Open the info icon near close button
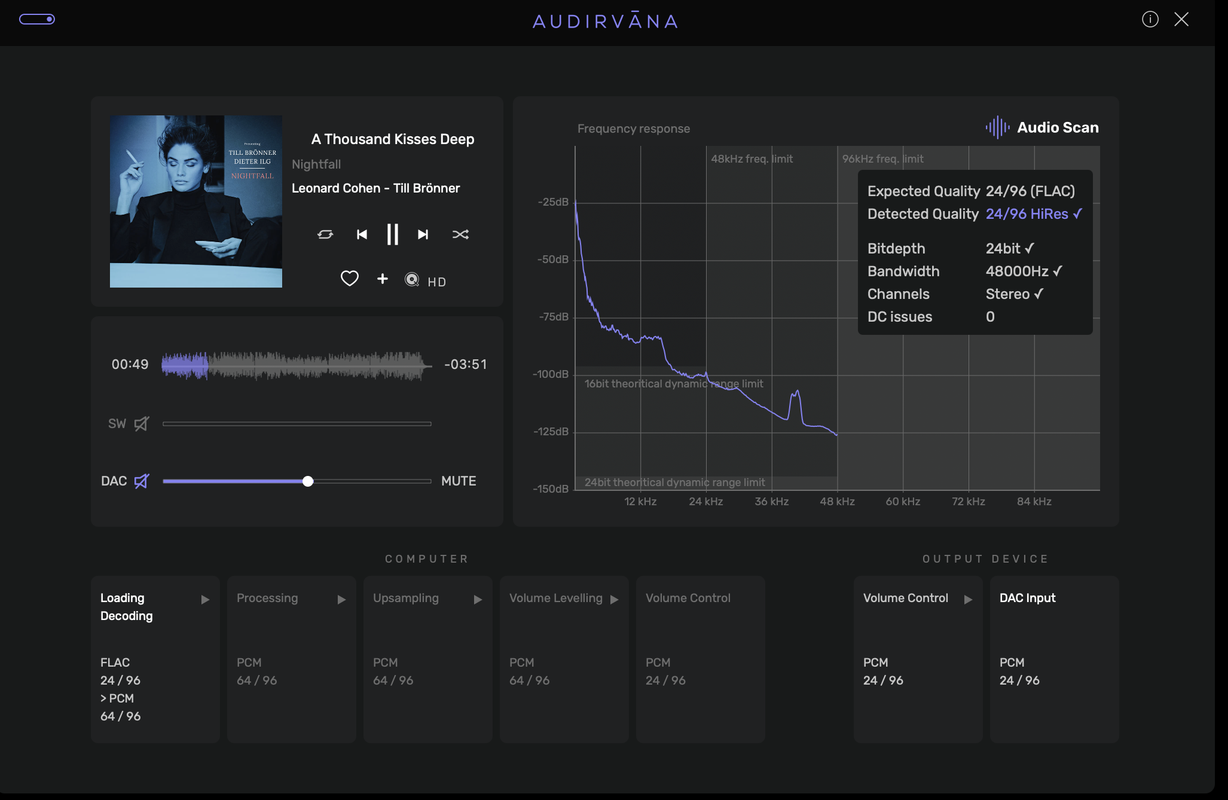 [x=1150, y=19]
